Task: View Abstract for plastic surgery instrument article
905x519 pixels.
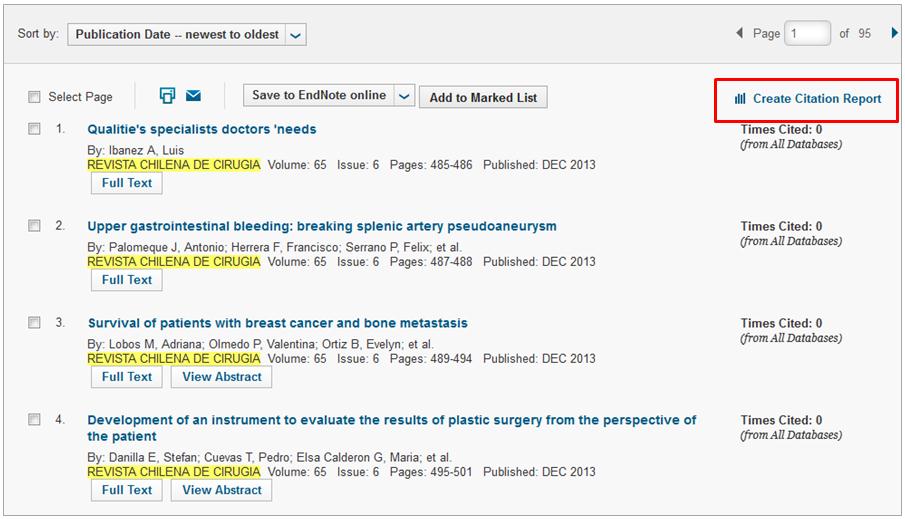Action: click(x=221, y=490)
